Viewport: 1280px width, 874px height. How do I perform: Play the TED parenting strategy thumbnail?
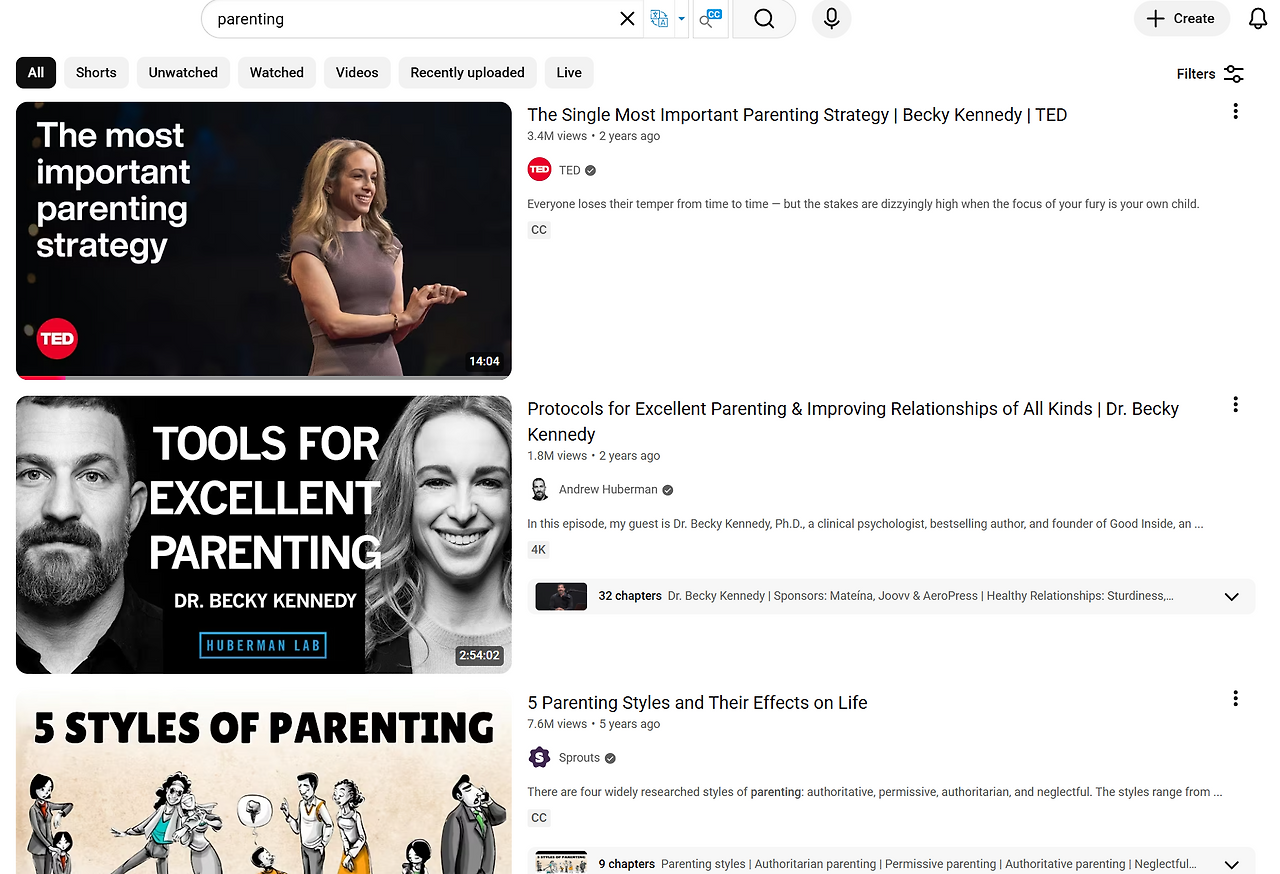[264, 240]
